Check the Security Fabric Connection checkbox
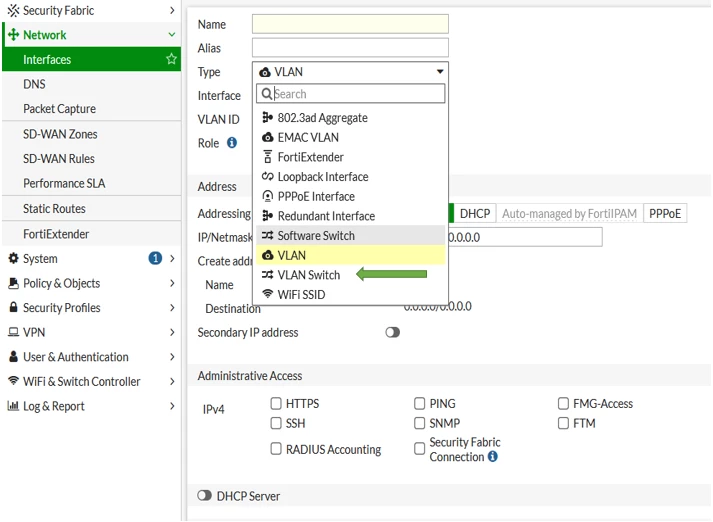Viewport: 713px width, 522px height. tap(420, 449)
